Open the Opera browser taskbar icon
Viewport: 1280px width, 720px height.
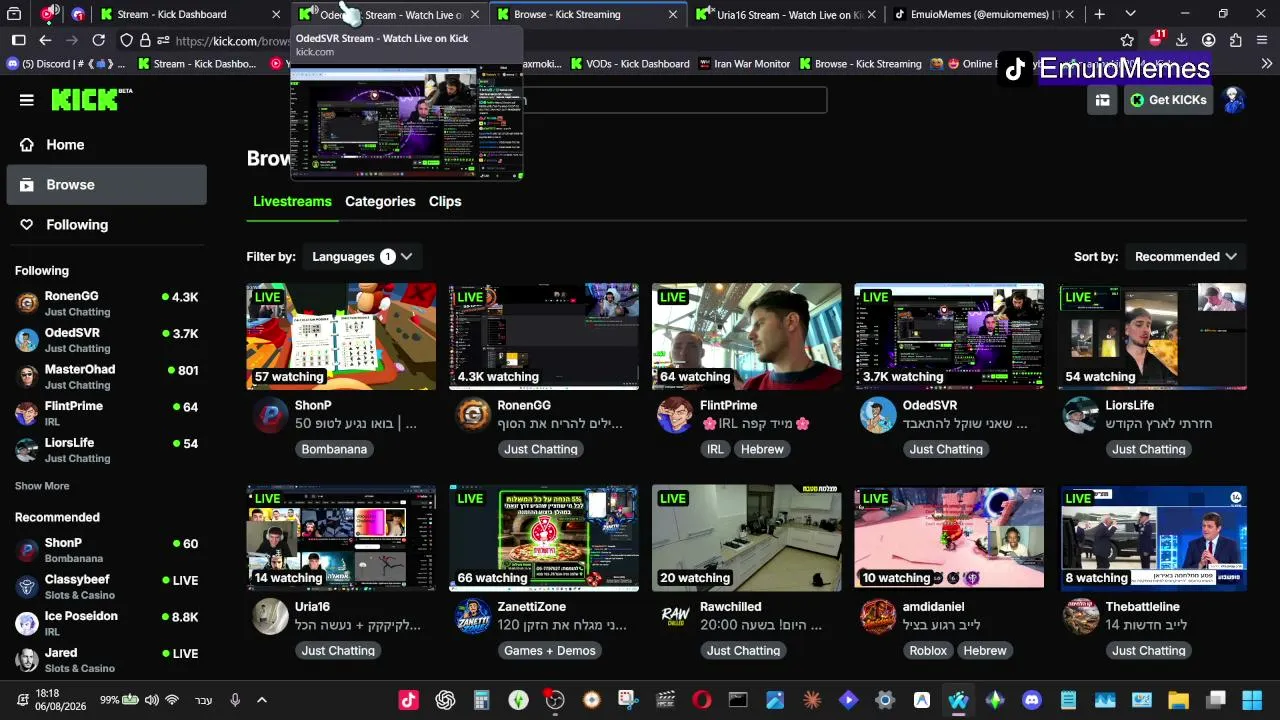(701, 700)
